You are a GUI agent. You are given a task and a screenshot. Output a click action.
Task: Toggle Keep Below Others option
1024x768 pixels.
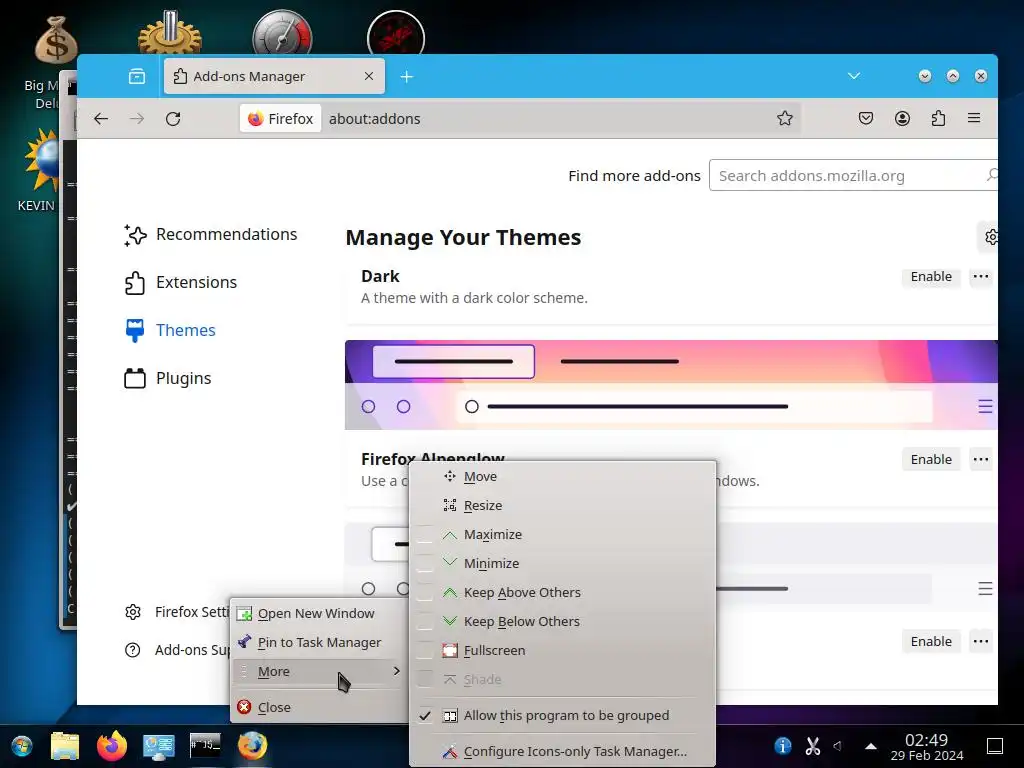click(x=562, y=622)
